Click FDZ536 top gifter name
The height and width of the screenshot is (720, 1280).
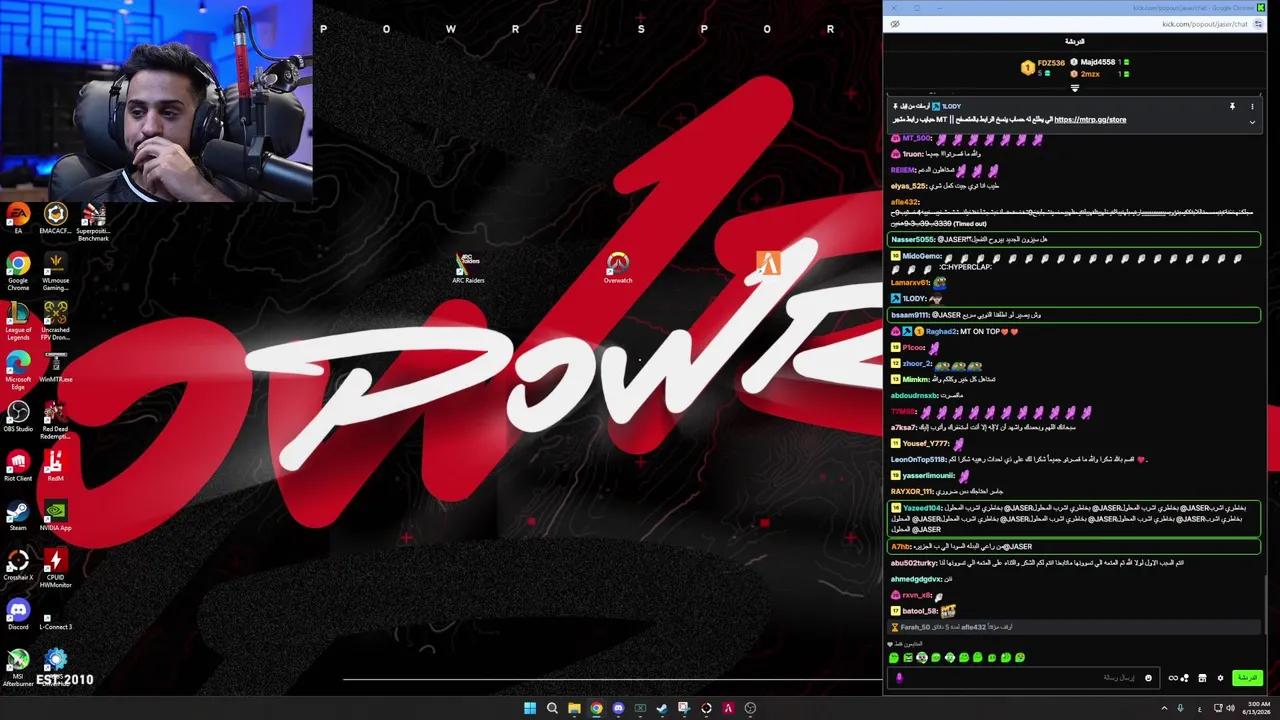click(x=1051, y=63)
